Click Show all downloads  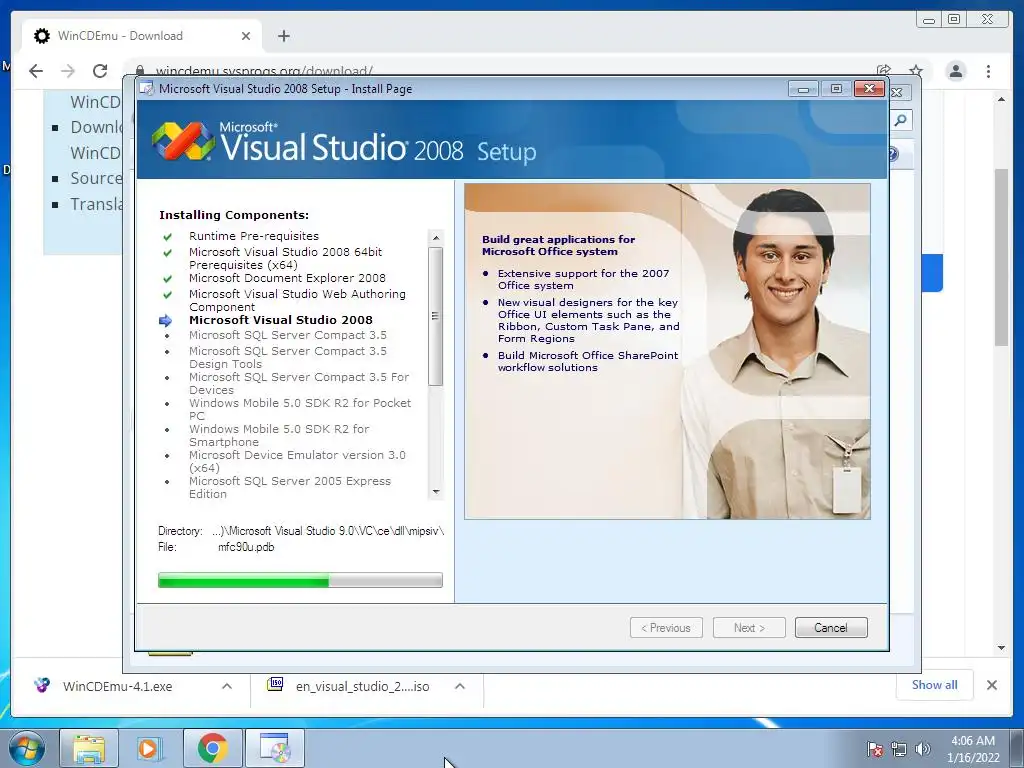(x=935, y=685)
